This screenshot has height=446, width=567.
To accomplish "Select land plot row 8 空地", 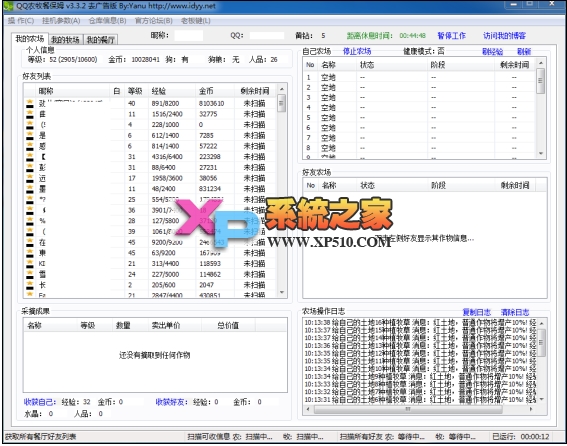I will click(420, 148).
